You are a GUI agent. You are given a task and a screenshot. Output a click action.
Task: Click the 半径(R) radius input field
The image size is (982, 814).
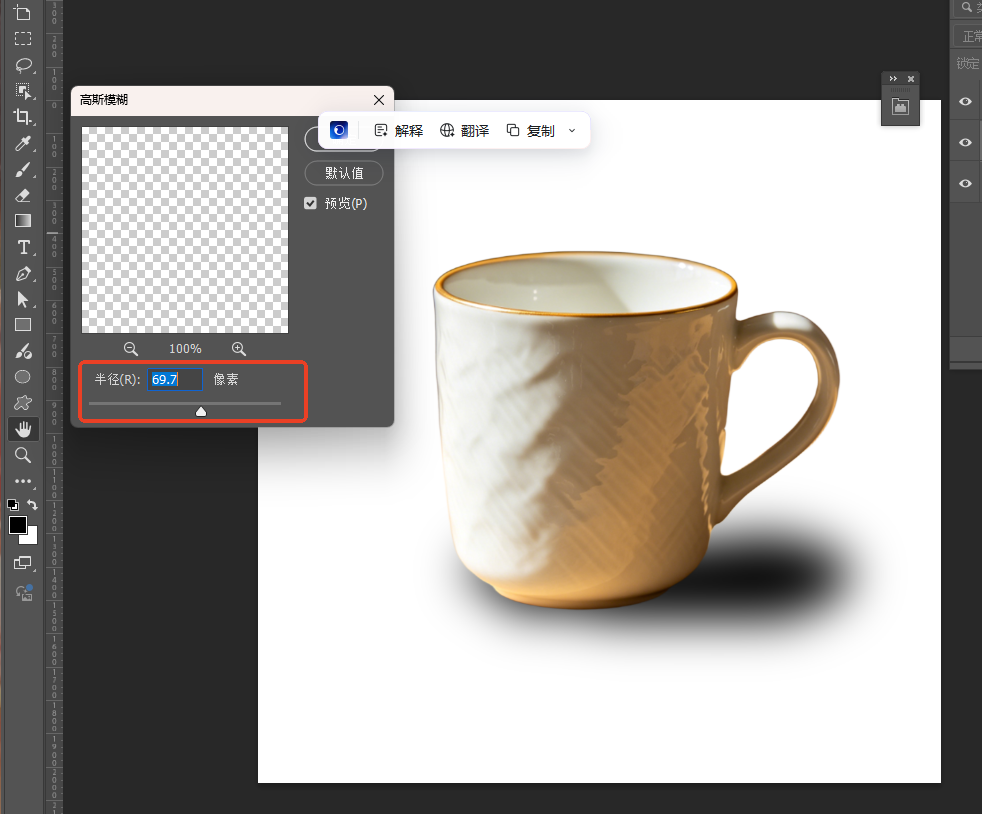(175, 379)
